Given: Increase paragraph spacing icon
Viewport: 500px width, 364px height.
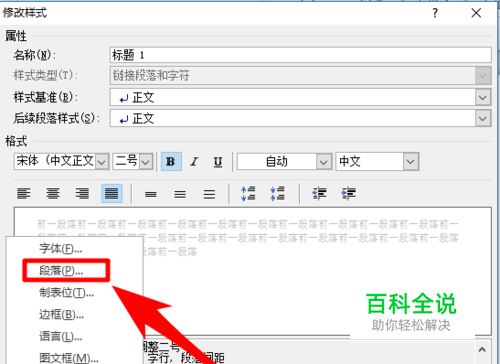Looking at the screenshot, I should pyautogui.click(x=248, y=194).
